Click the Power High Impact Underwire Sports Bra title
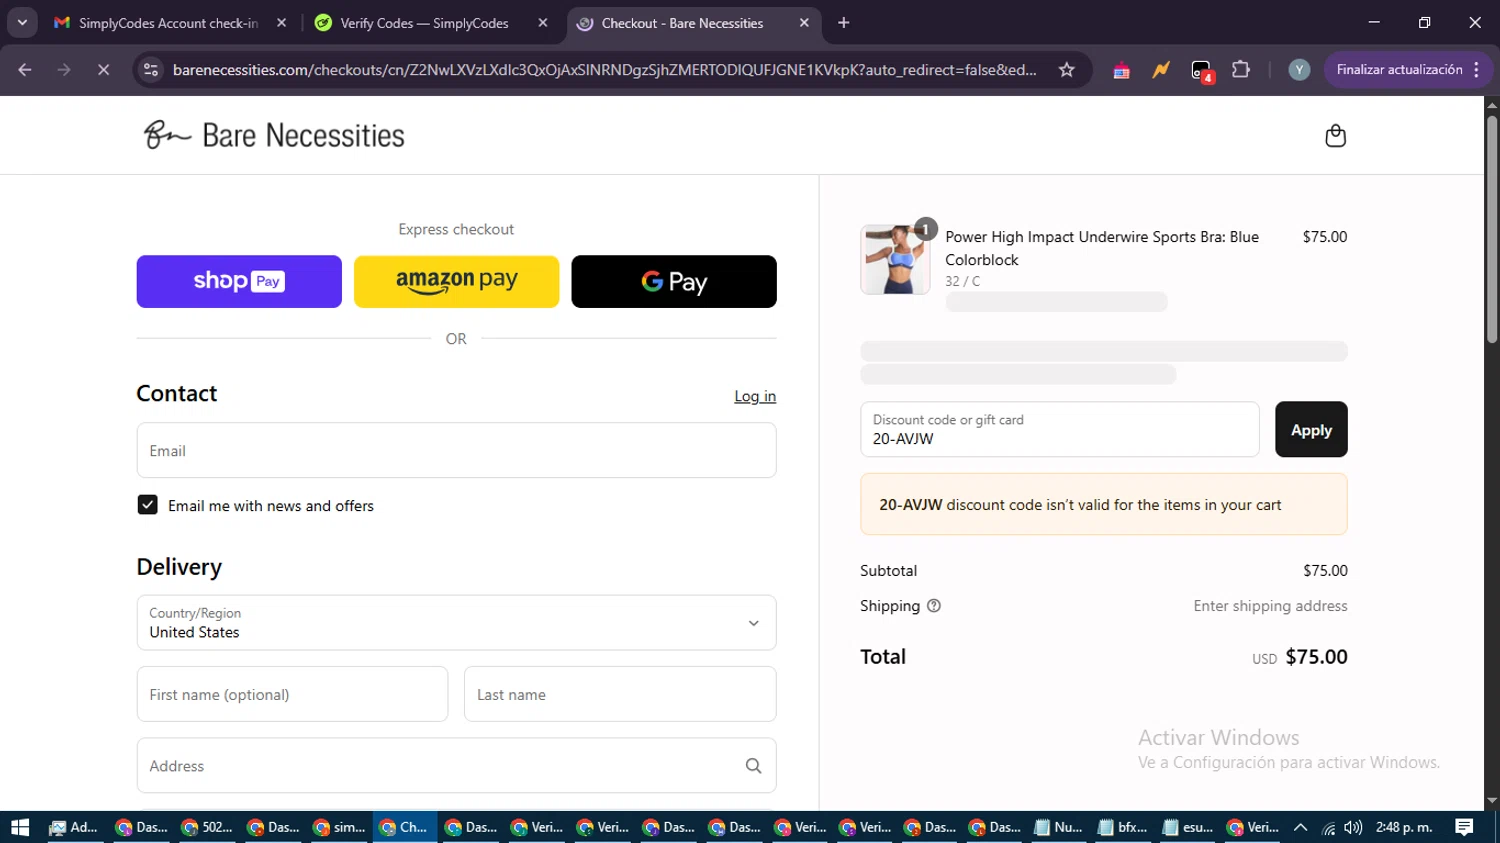This screenshot has height=843, width=1500. [1102, 248]
